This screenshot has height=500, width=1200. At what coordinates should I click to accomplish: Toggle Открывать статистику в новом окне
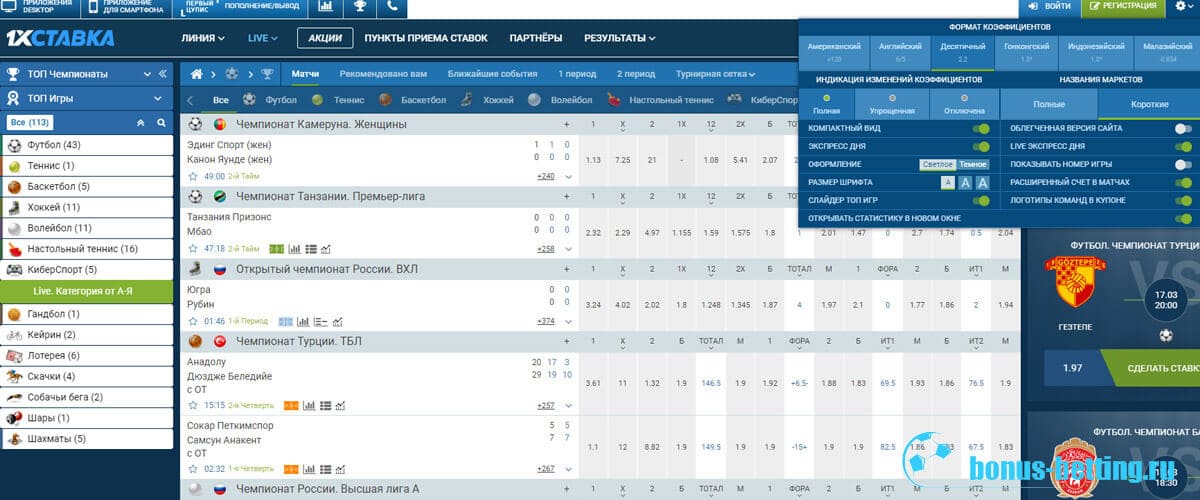pyautogui.click(x=1184, y=218)
